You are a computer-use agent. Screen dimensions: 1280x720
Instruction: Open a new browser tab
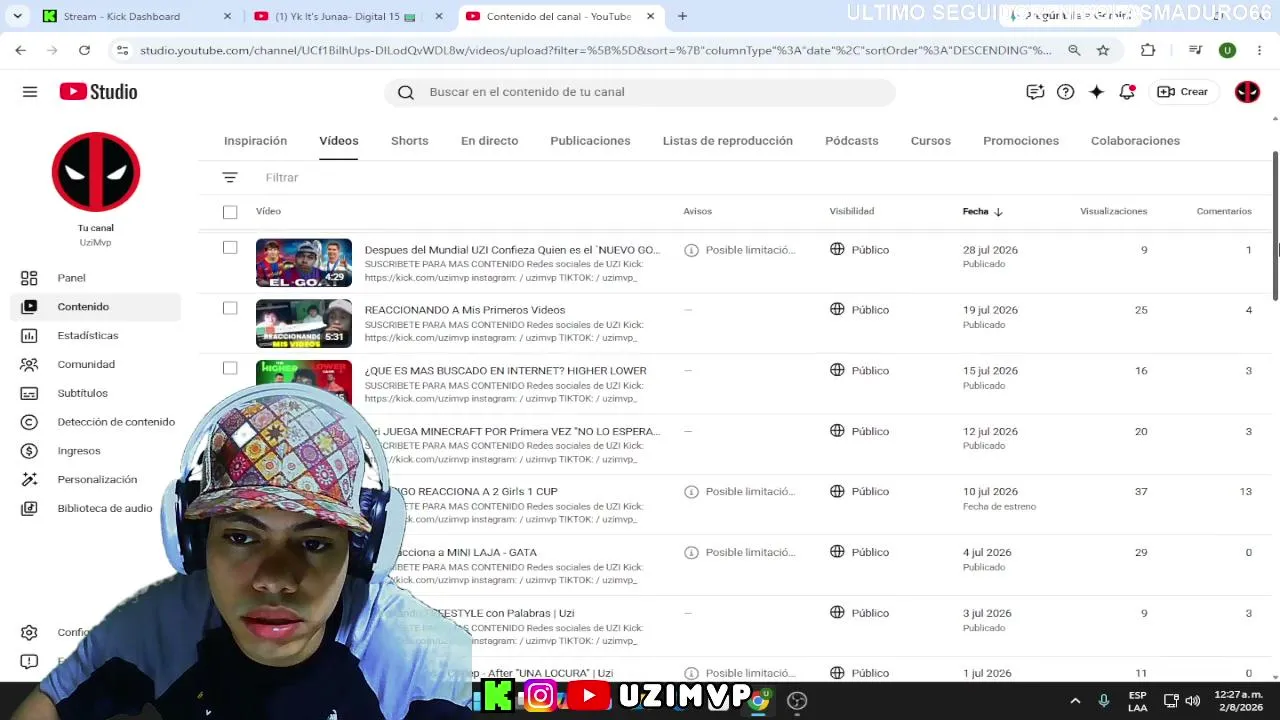click(682, 16)
